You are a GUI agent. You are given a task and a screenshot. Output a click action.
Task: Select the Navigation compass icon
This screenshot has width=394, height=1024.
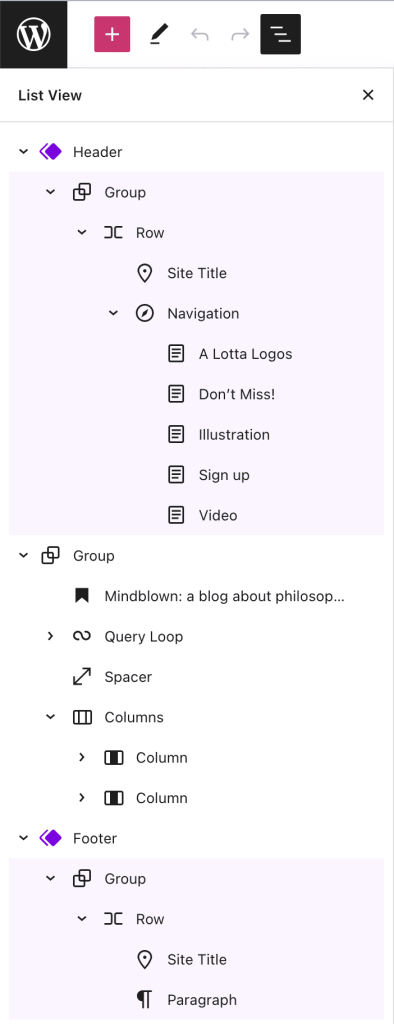144,313
